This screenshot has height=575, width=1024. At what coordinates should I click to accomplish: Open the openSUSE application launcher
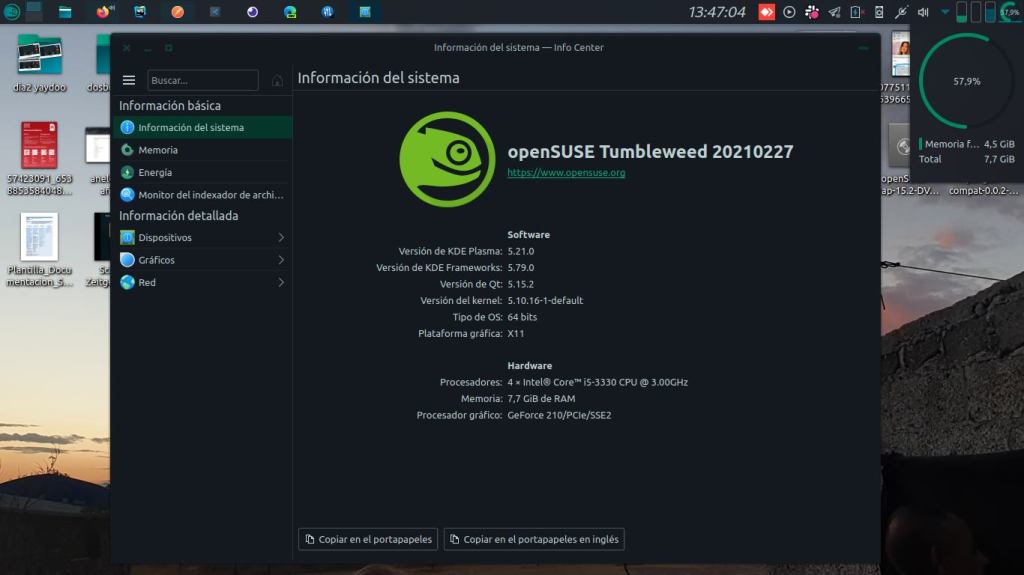(12, 12)
